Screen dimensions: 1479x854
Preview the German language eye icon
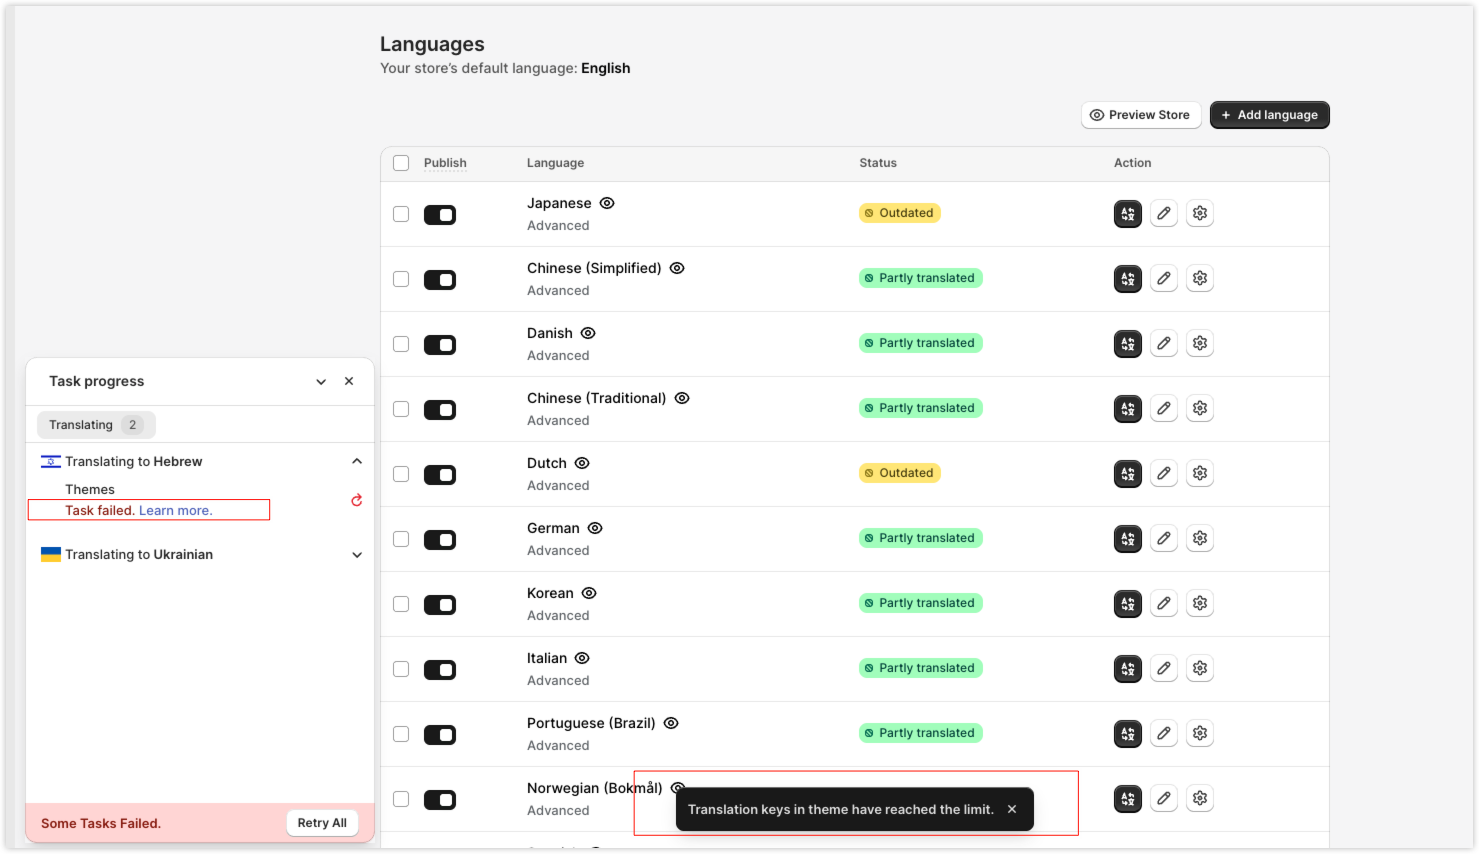(595, 528)
